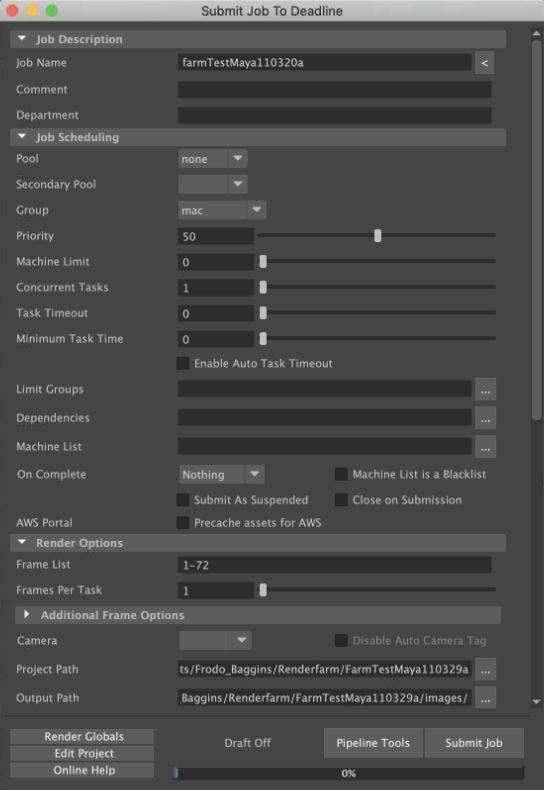Click the '<' button beside Job Name
The height and width of the screenshot is (790, 544).
tap(484, 63)
